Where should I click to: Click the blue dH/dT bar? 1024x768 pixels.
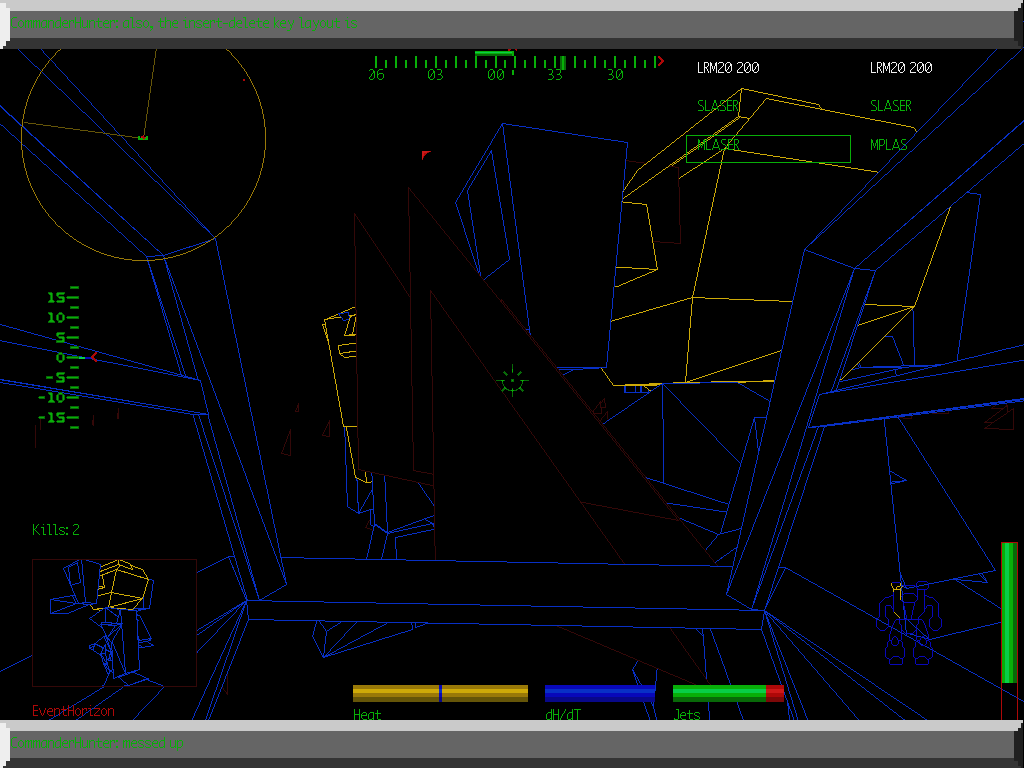tap(600, 693)
